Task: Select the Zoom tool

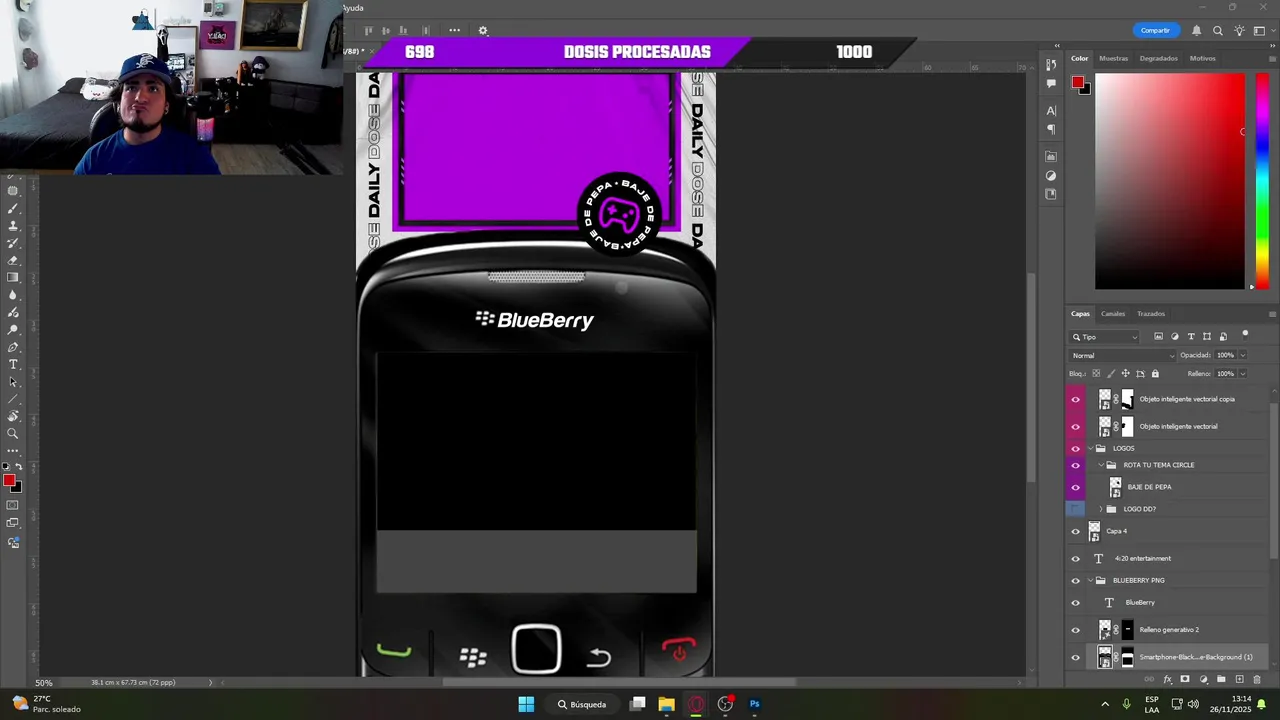Action: pos(13,433)
